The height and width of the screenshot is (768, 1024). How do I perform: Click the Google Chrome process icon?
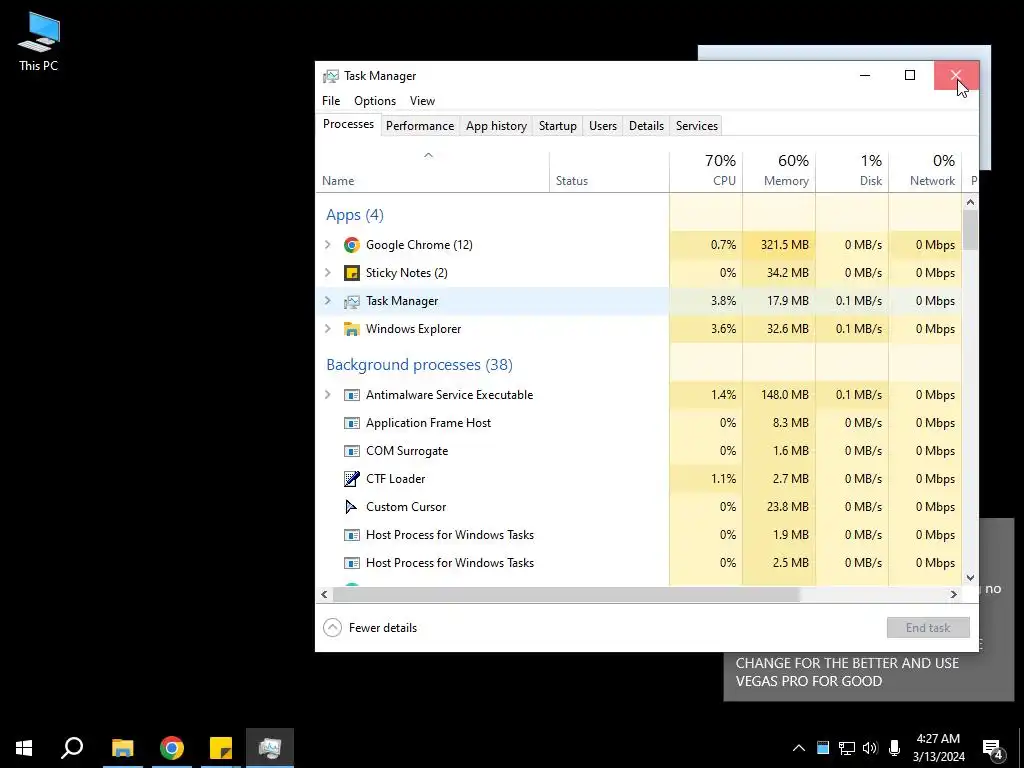pyautogui.click(x=351, y=245)
